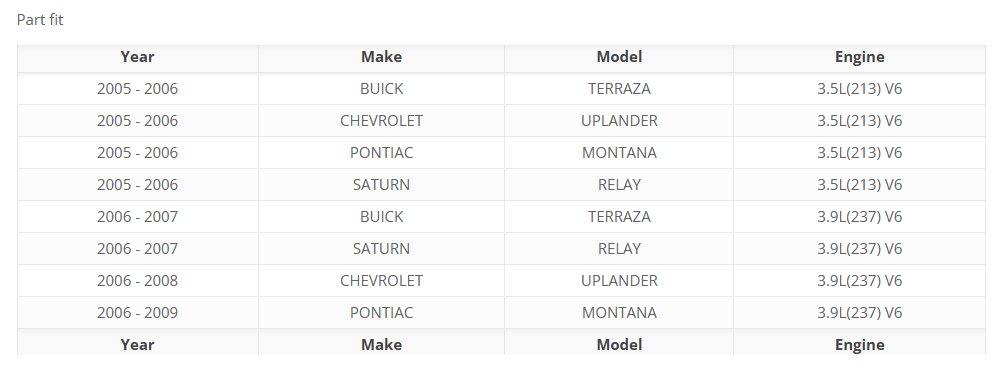The height and width of the screenshot is (371, 1002).
Task: Click RELAY in the 2006 - 2007 row
Action: (619, 248)
